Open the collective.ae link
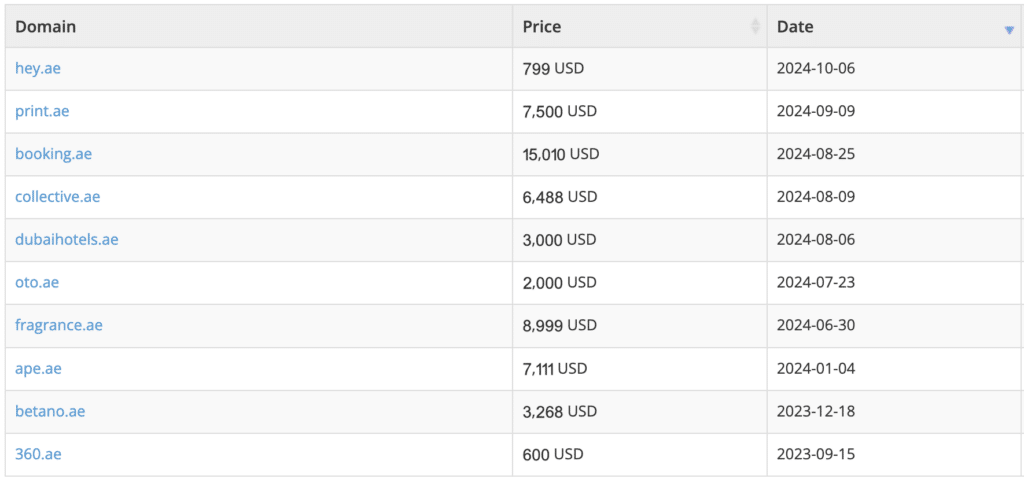Screen dimensions: 1024x479 click(x=57, y=197)
